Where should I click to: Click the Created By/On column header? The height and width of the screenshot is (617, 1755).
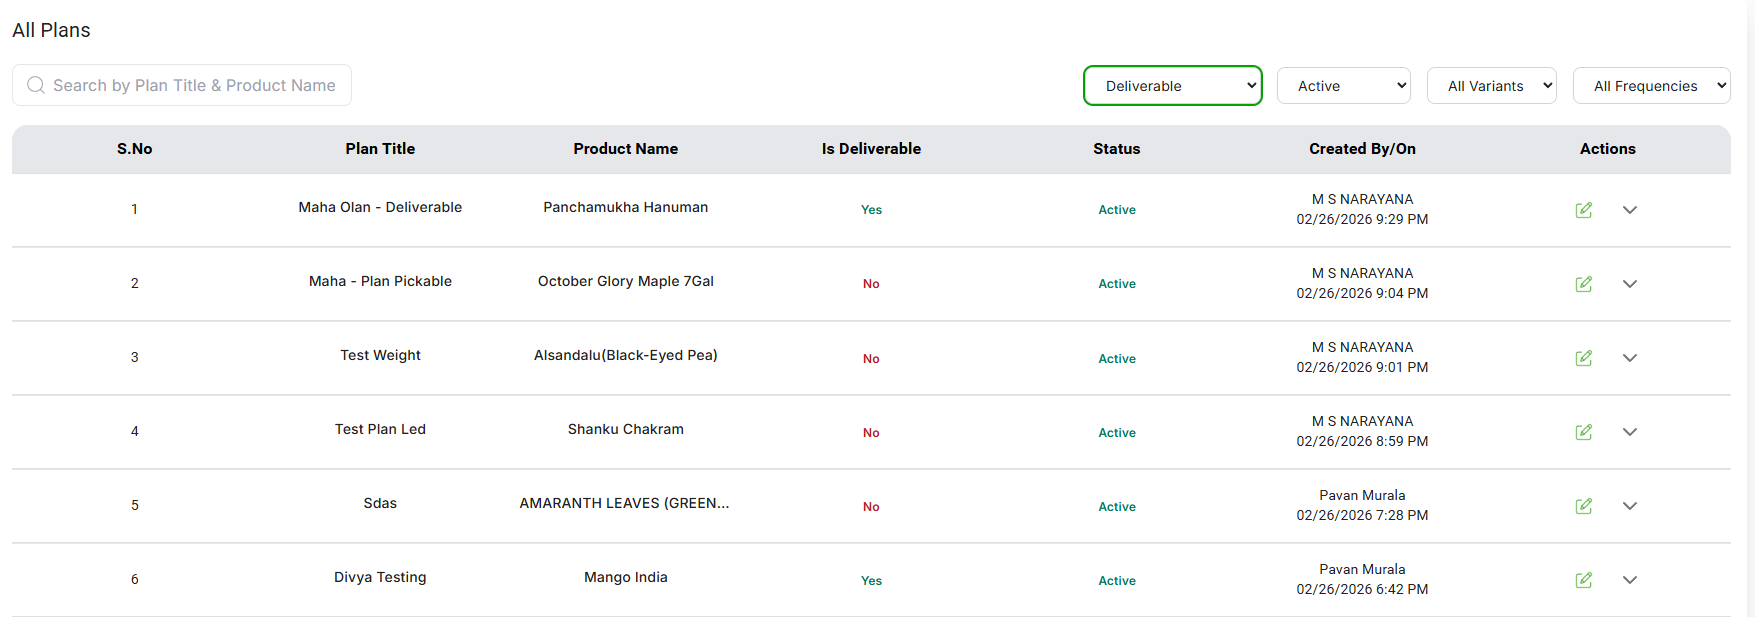pos(1362,149)
